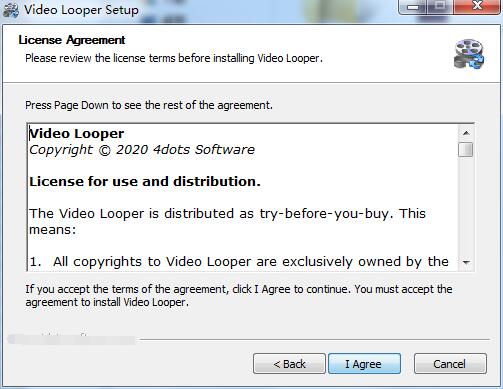Cancel the Video Looper setup
This screenshot has height=389, width=503.
[450, 364]
